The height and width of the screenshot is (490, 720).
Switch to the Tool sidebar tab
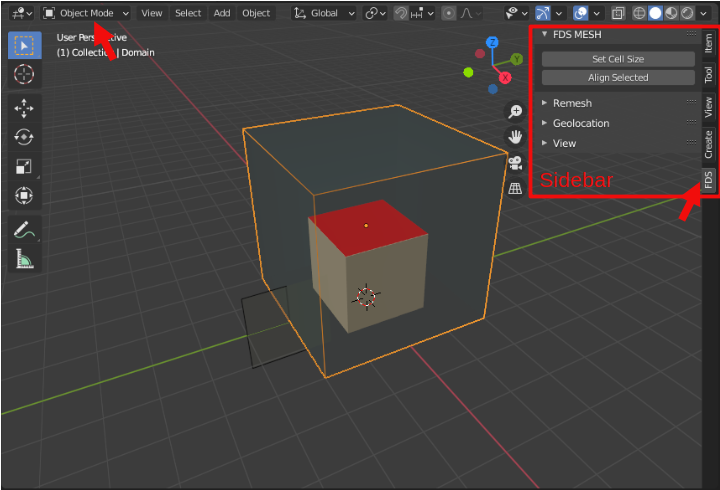click(x=709, y=75)
